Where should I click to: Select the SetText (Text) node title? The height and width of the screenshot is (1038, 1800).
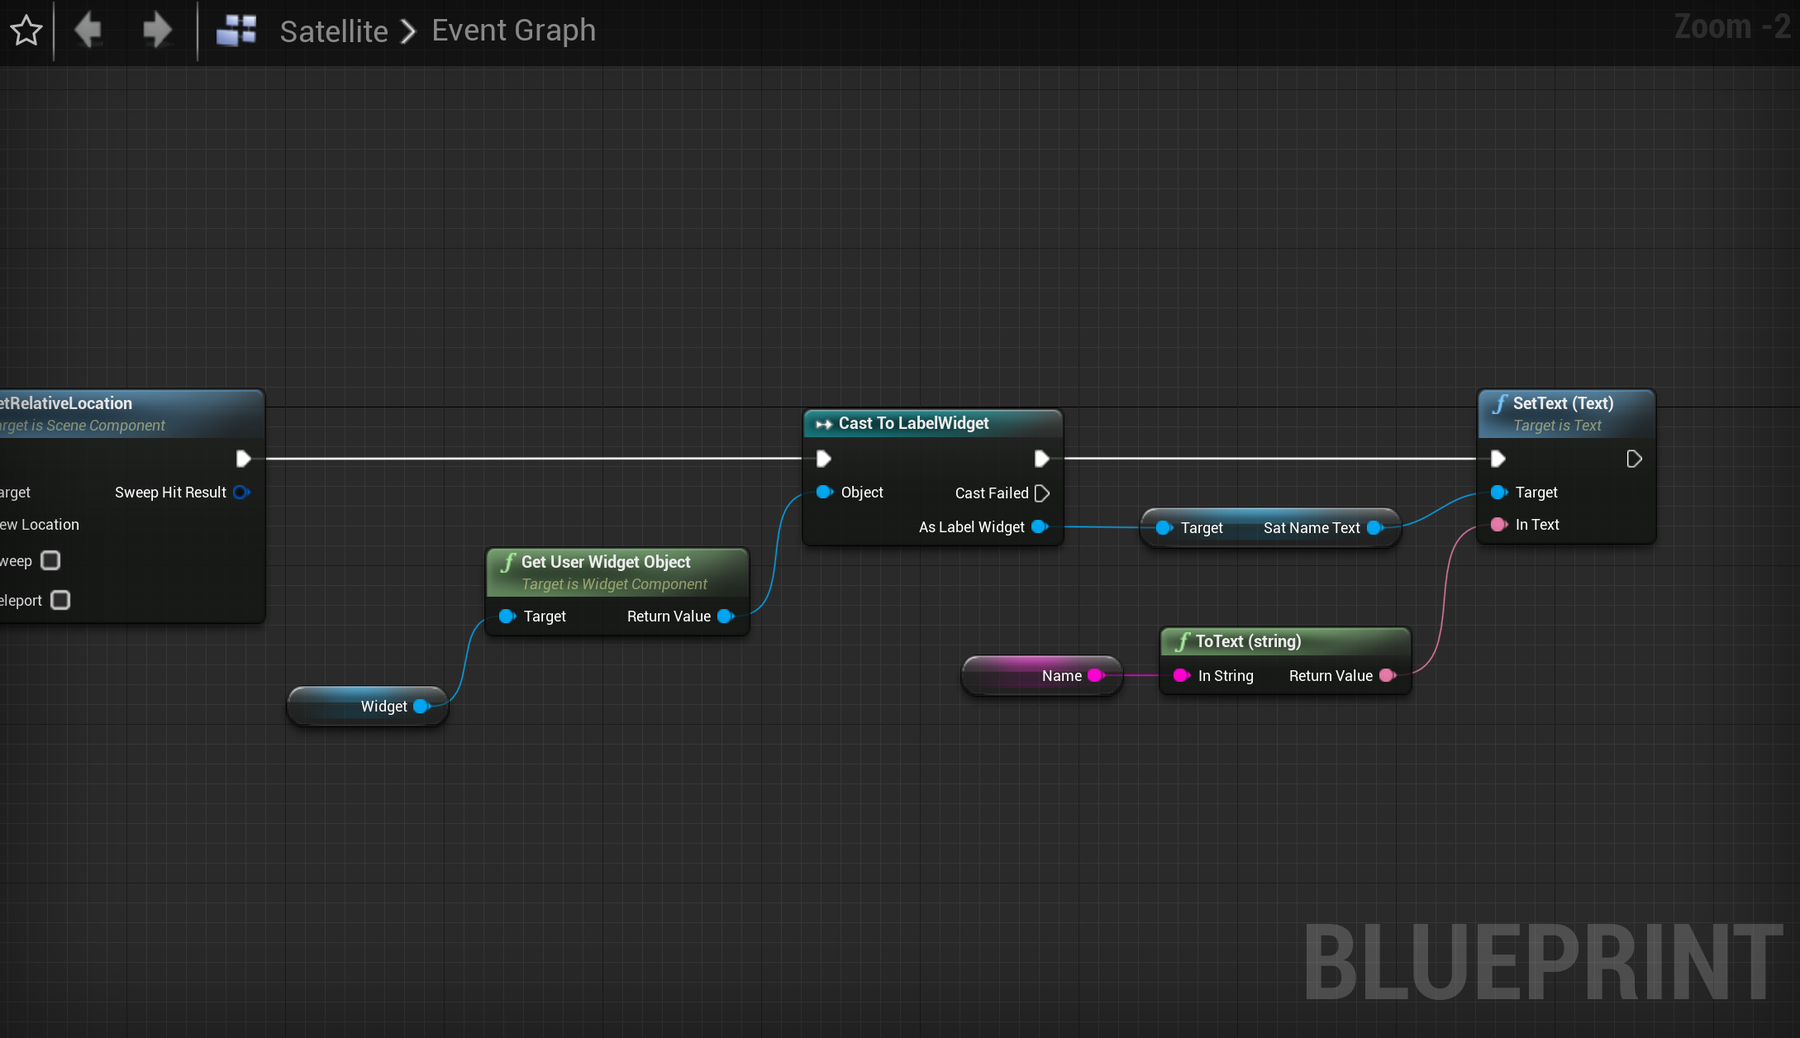point(1563,403)
